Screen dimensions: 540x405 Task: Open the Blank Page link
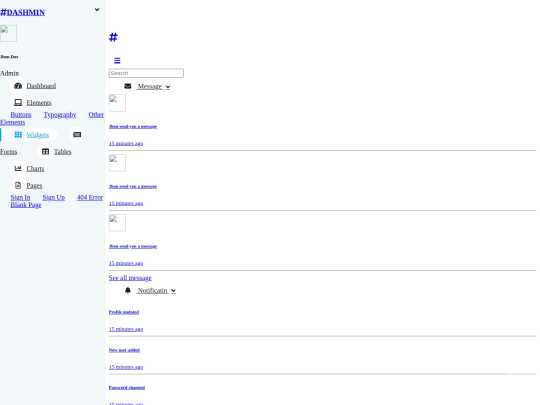tap(26, 205)
